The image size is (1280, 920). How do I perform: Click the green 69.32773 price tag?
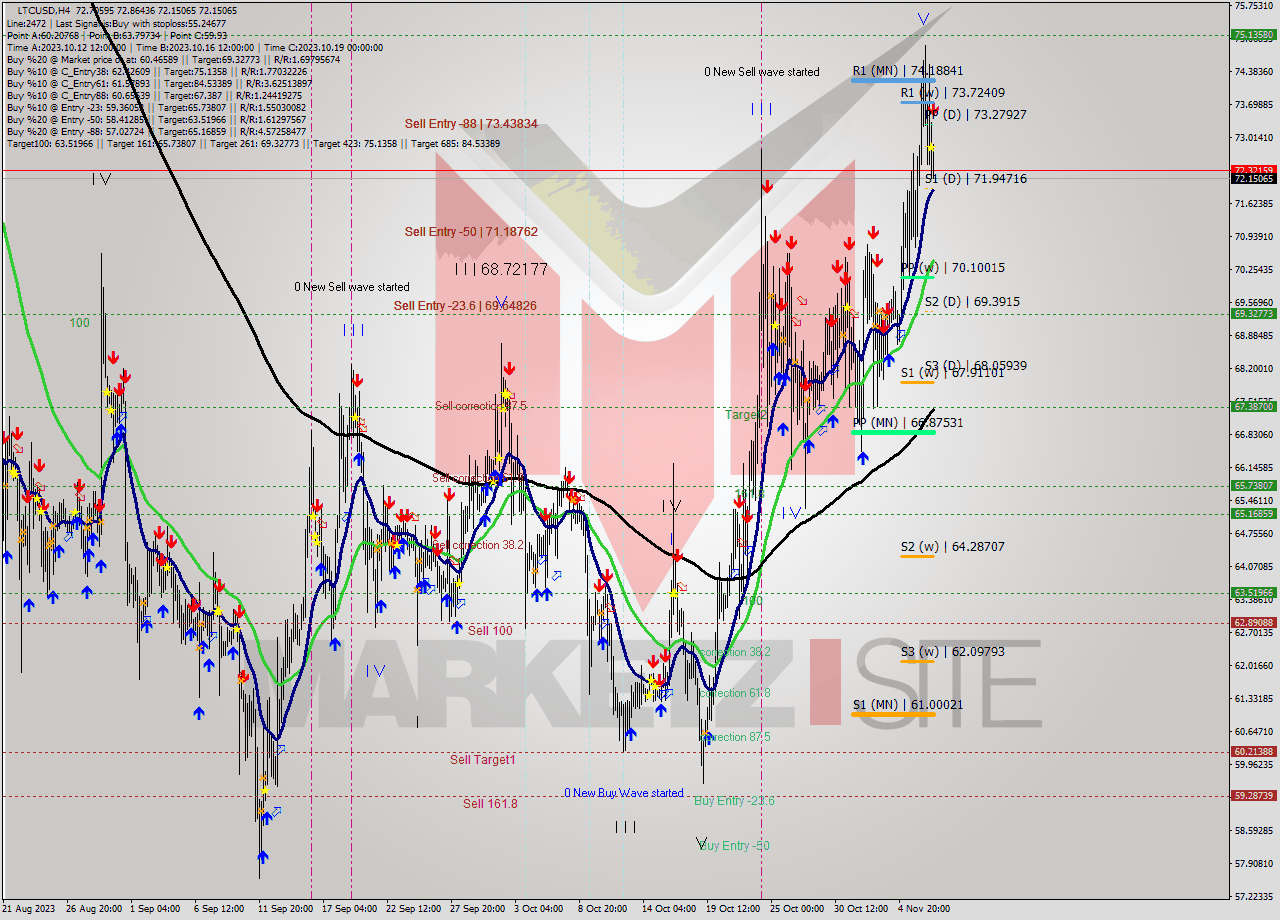click(x=1253, y=313)
